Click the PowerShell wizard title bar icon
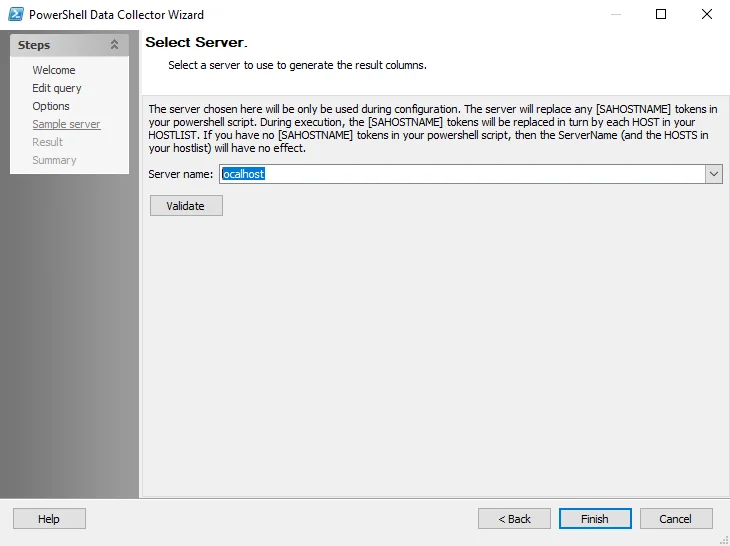Image resolution: width=730 pixels, height=546 pixels. [15, 14]
